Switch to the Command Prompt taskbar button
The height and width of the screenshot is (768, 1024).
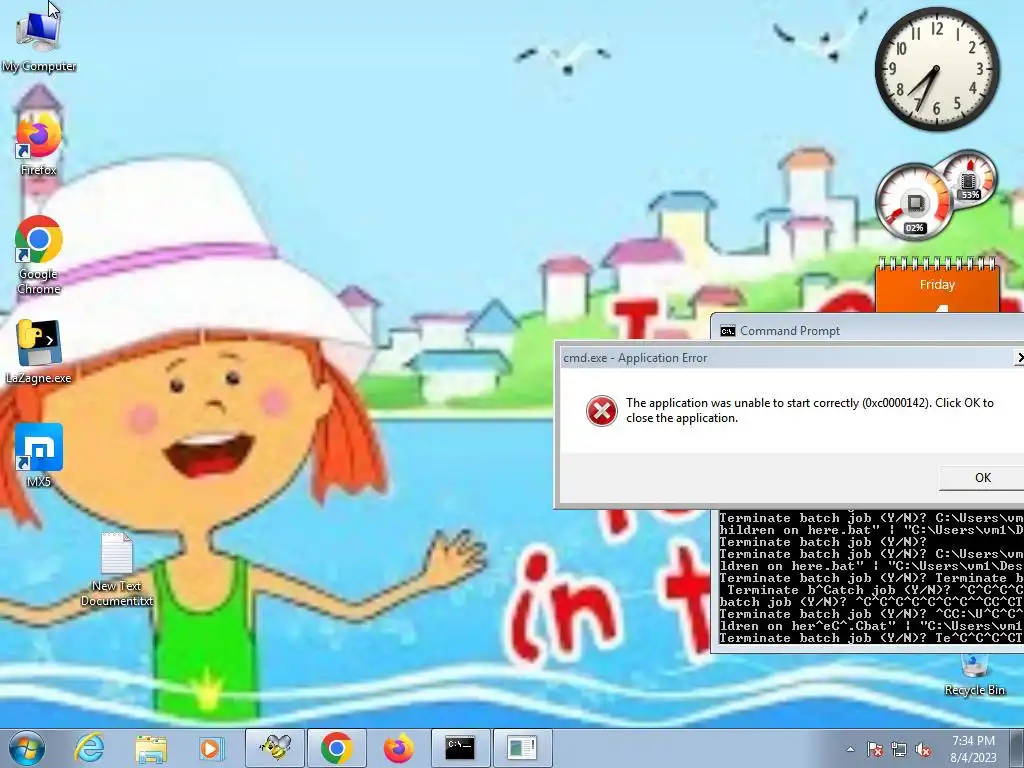click(x=460, y=748)
